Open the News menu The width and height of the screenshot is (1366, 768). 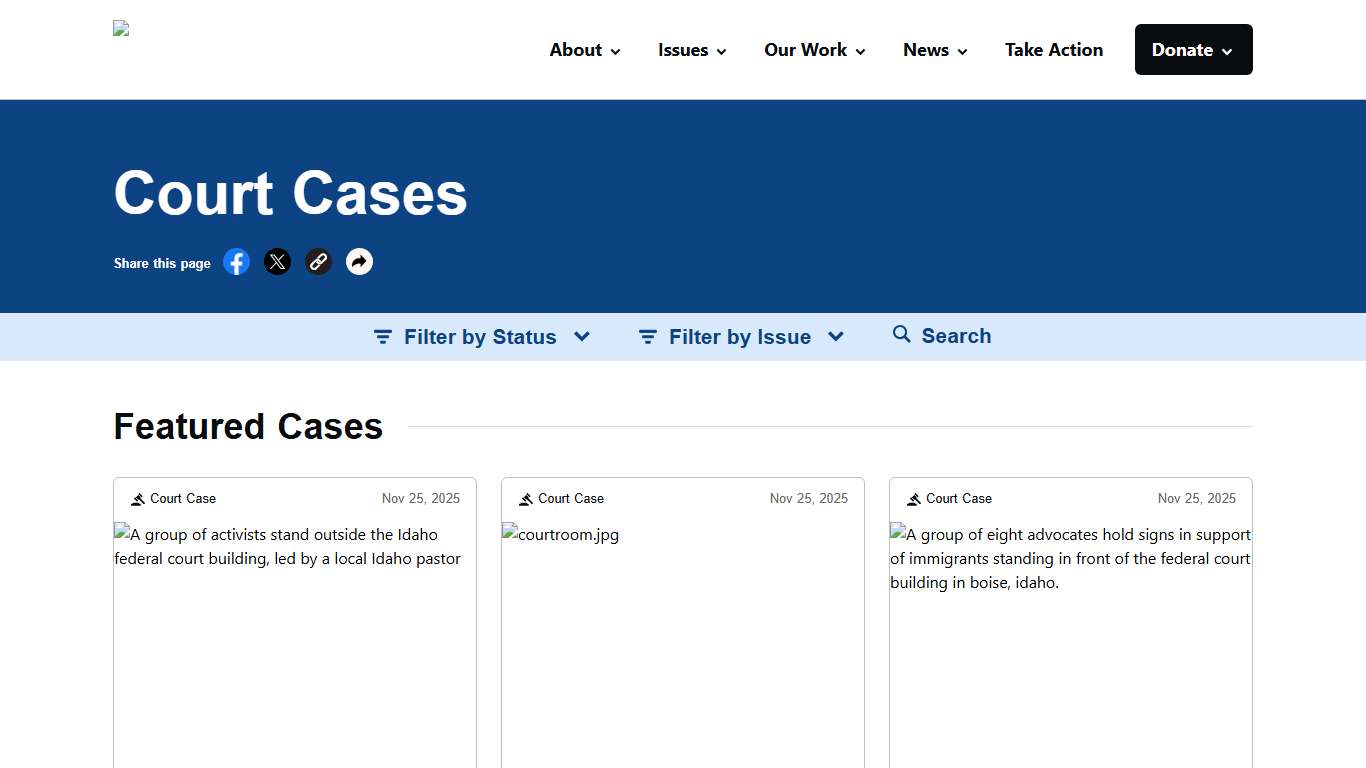point(926,49)
